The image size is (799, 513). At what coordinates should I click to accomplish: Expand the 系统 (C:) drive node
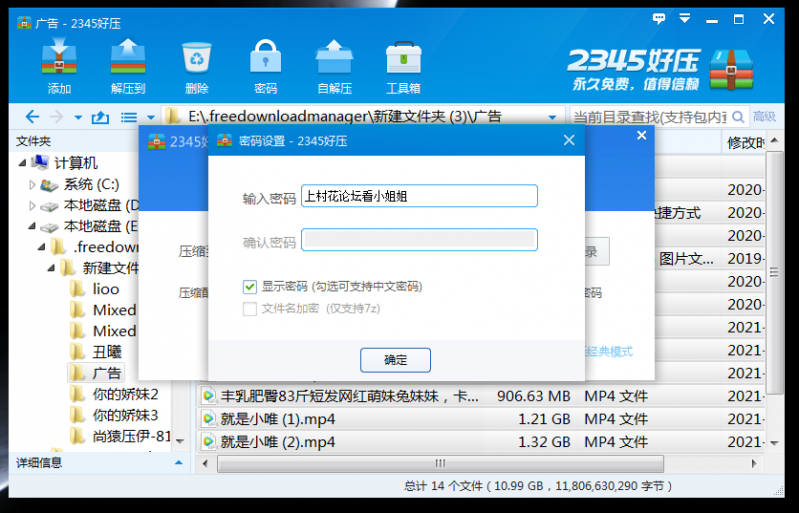pos(33,184)
